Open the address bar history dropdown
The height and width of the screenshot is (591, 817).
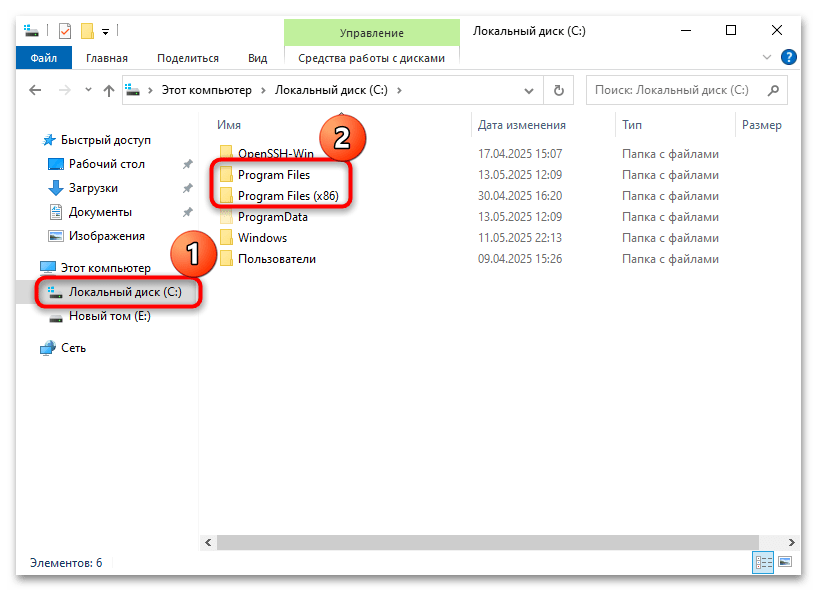point(530,90)
